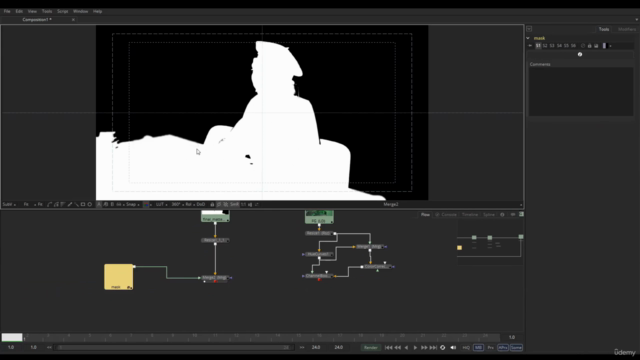640x360 pixels.
Task: Open the LUT dropdown
Action: (161, 204)
